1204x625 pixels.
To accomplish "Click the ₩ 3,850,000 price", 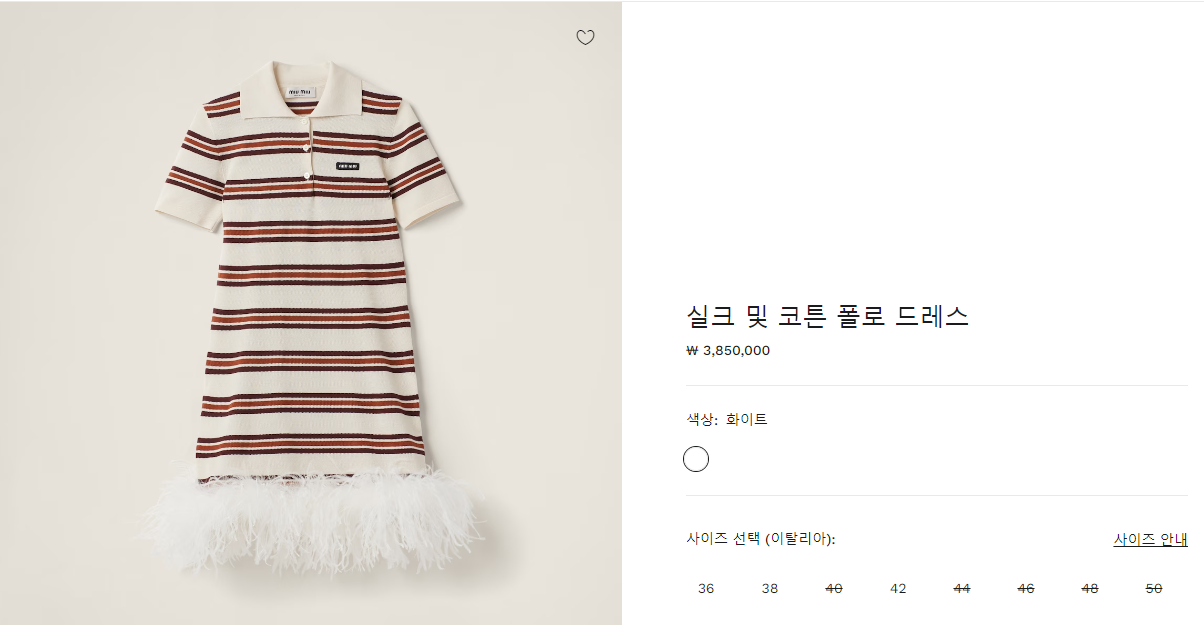I will (x=728, y=351).
